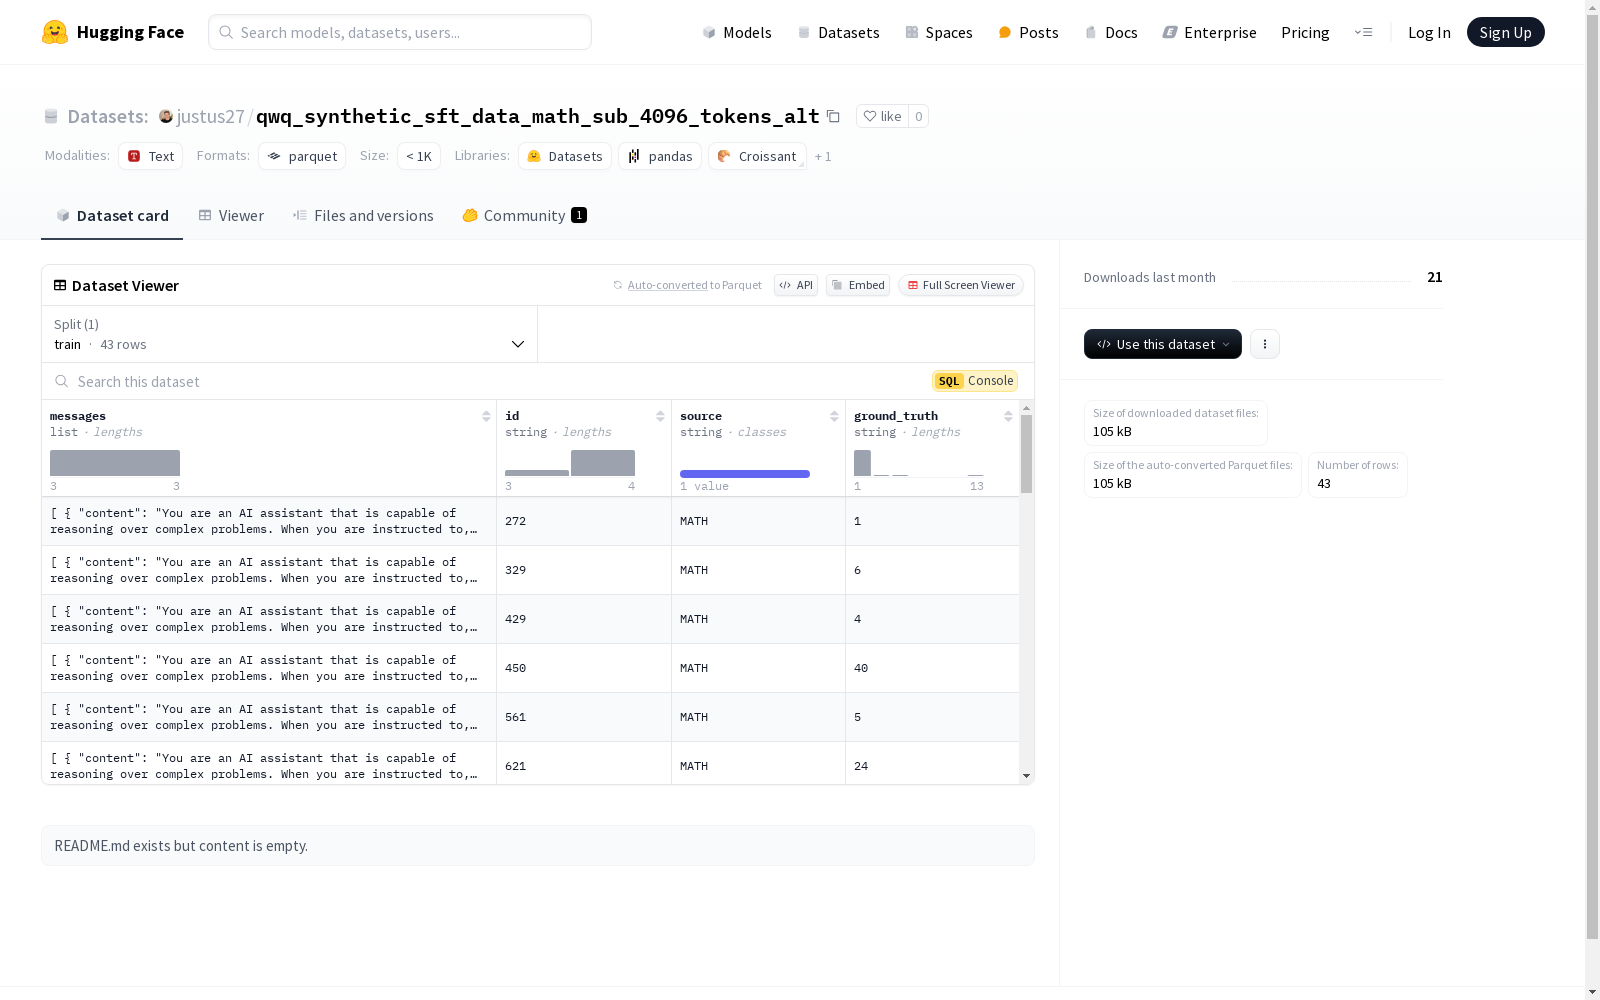Sort the ground_truth column
1600x1000 pixels.
coord(1008,416)
